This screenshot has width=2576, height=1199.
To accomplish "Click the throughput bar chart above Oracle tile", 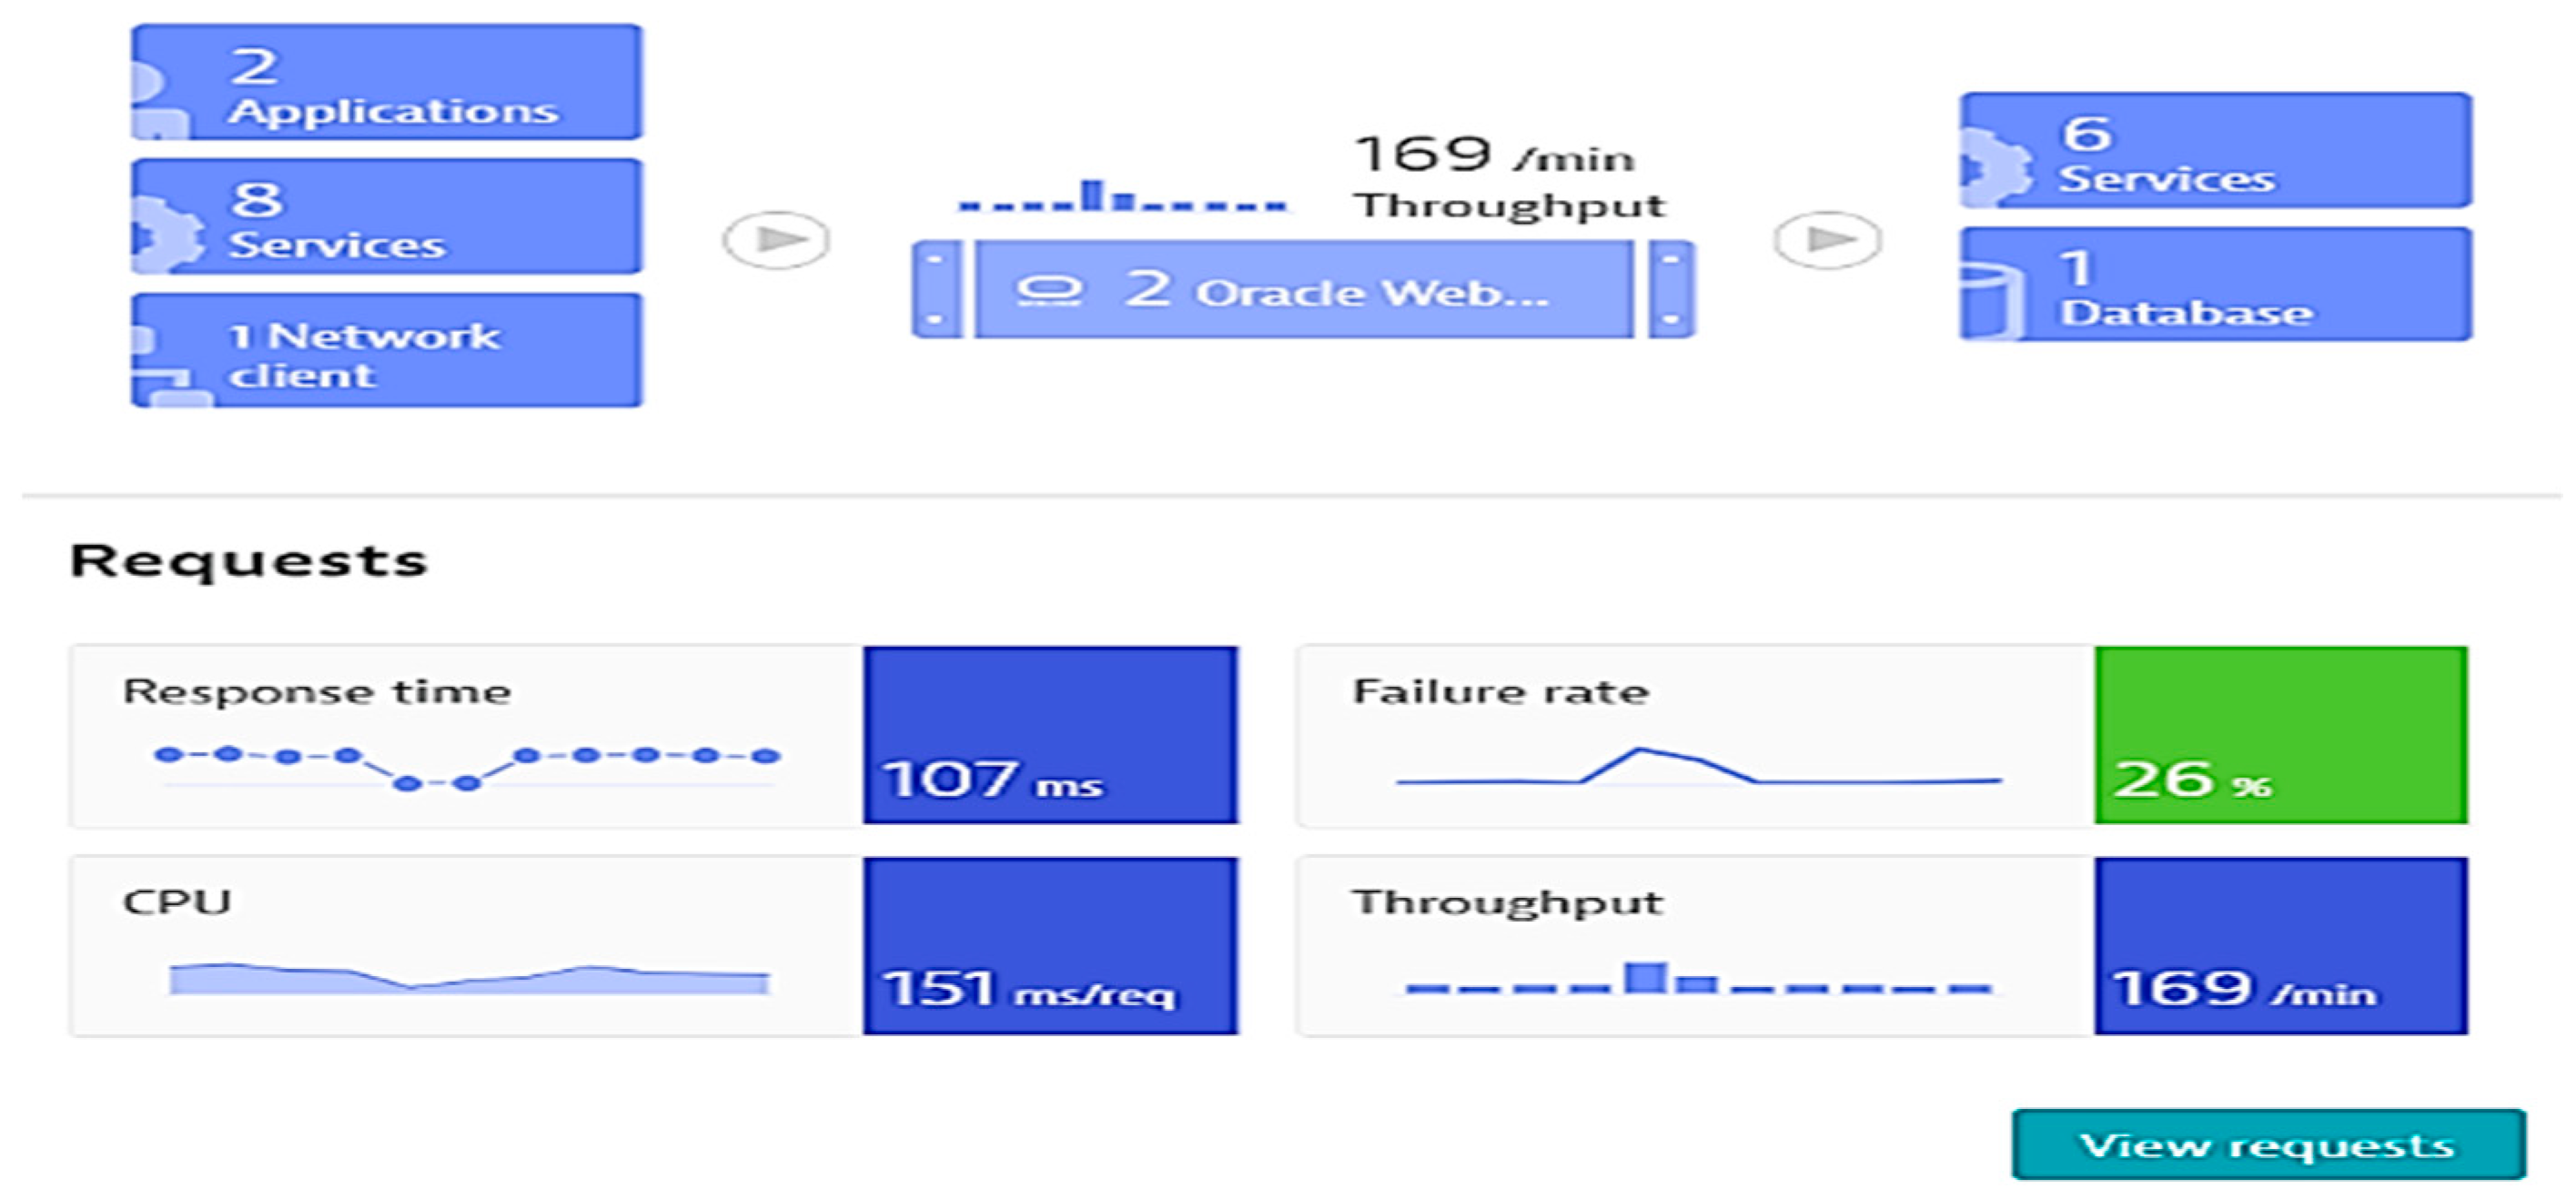I will tap(1122, 197).
